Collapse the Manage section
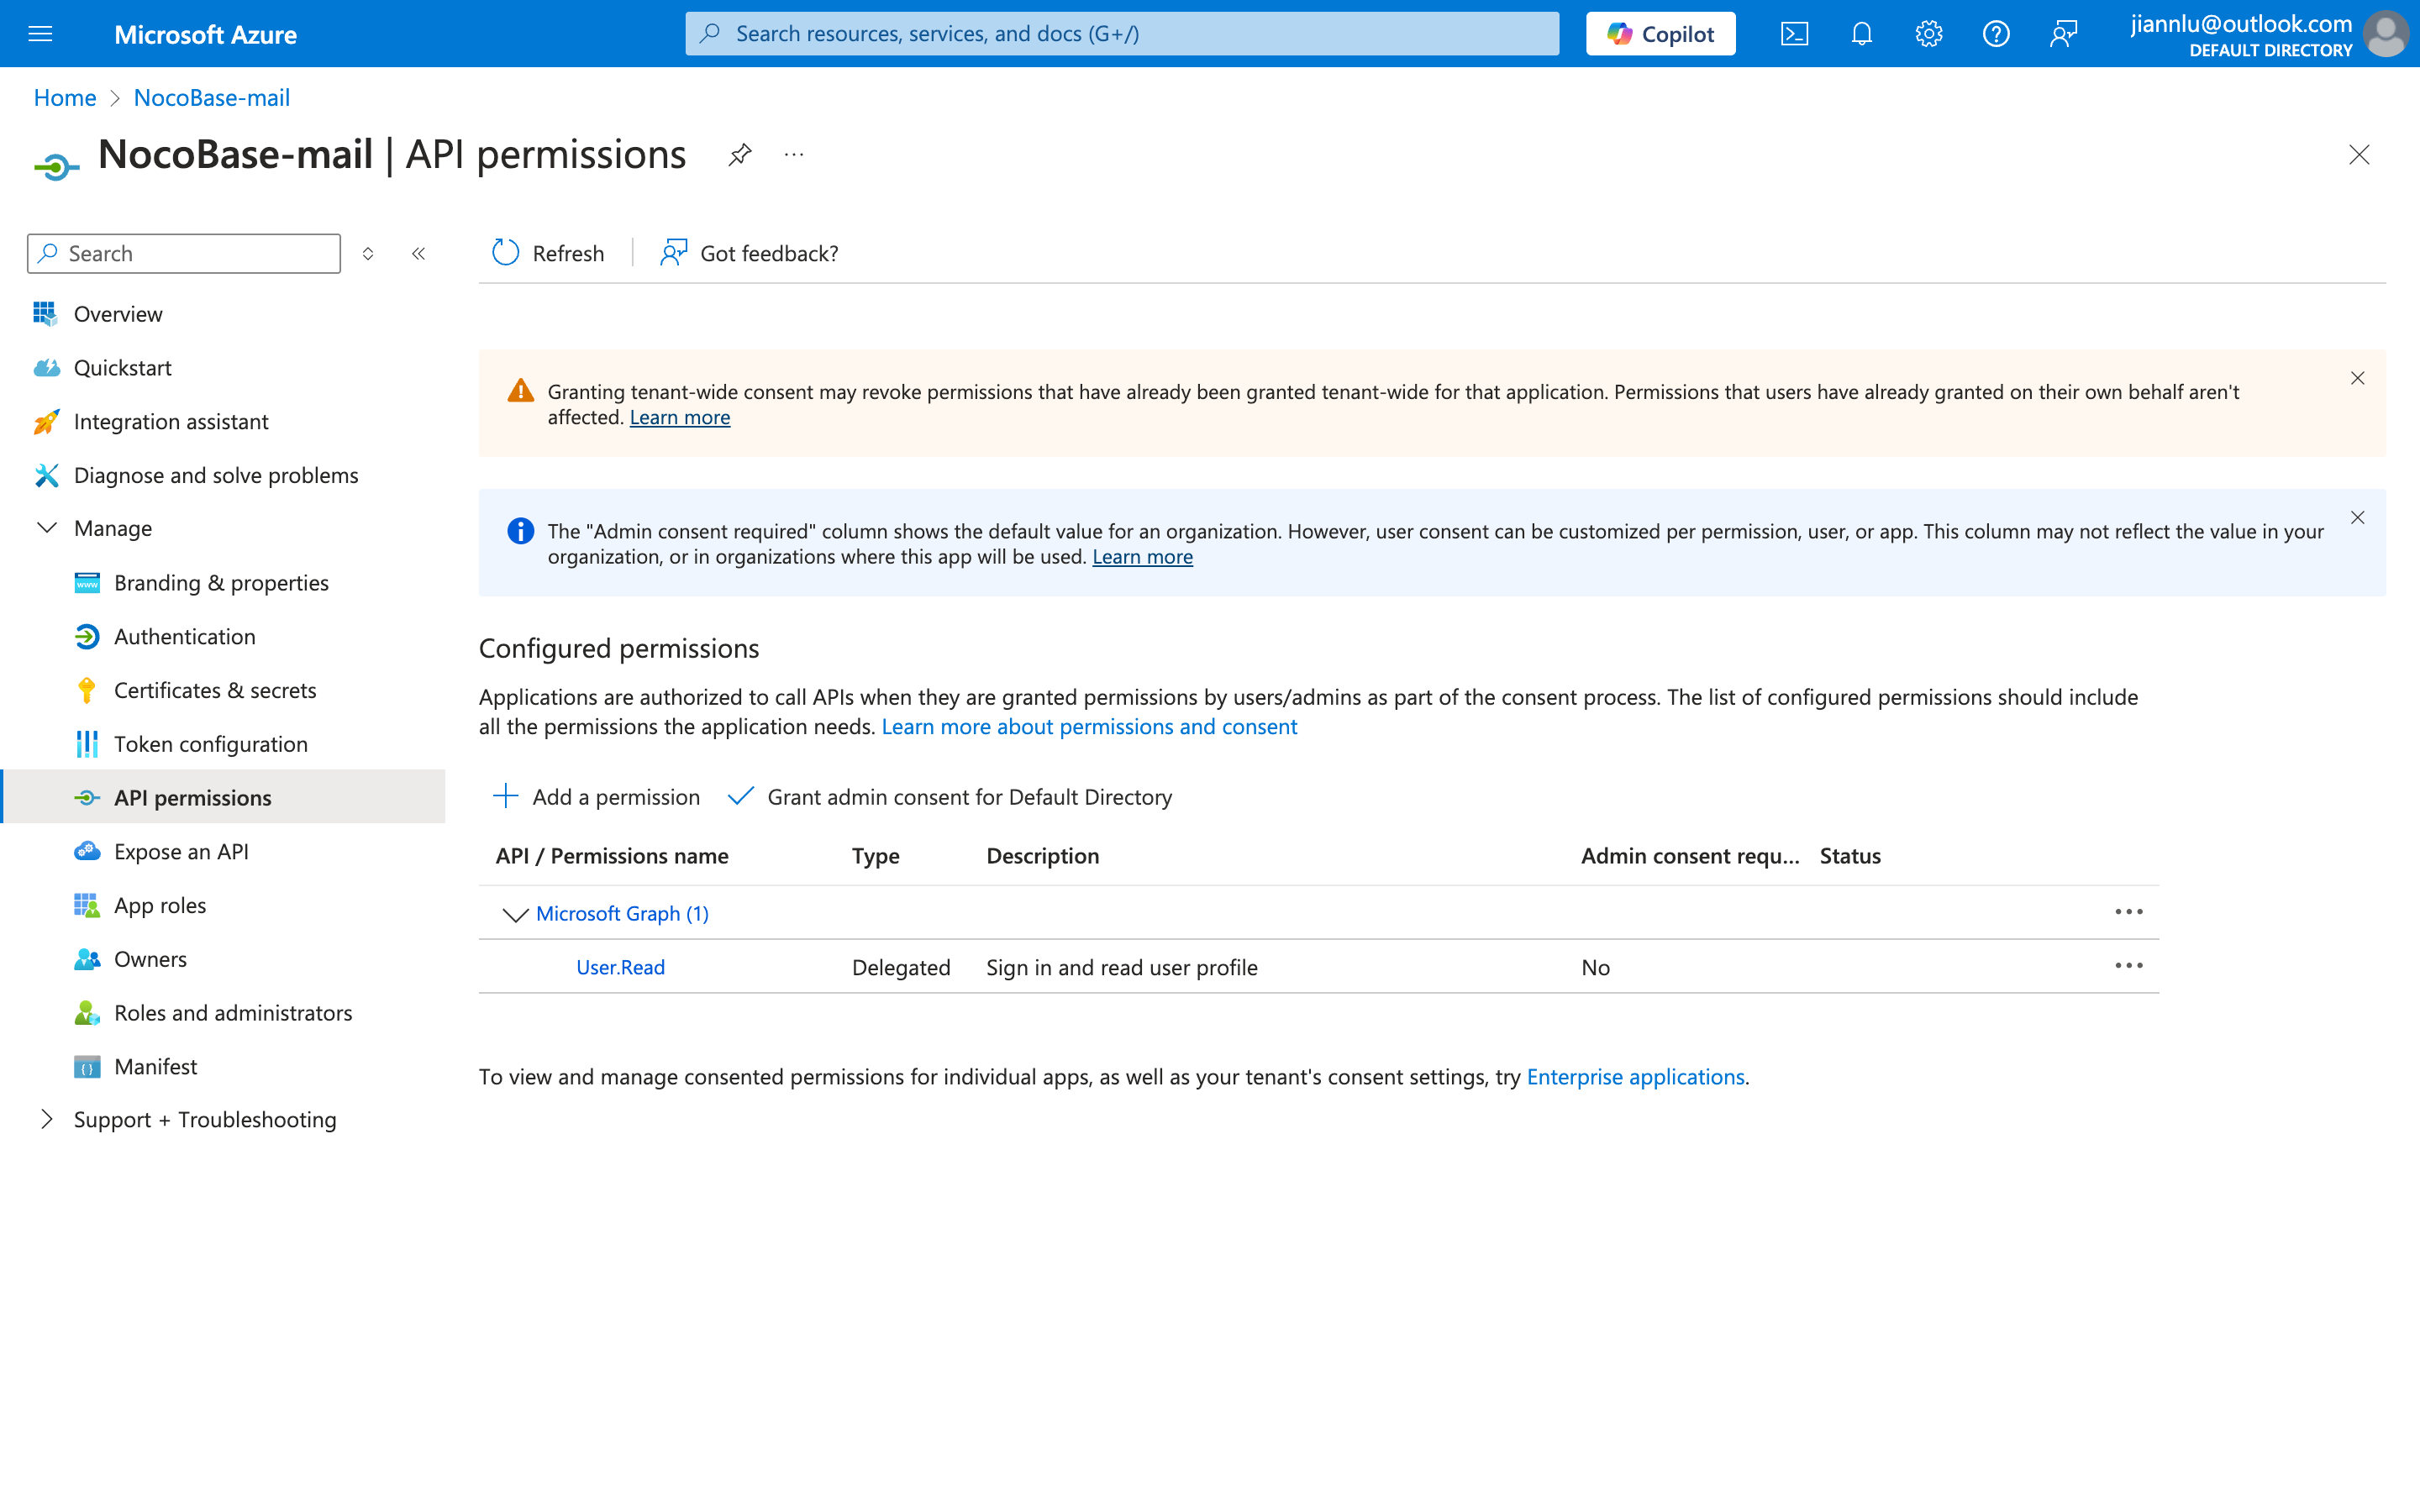This screenshot has width=2420, height=1512. point(47,528)
